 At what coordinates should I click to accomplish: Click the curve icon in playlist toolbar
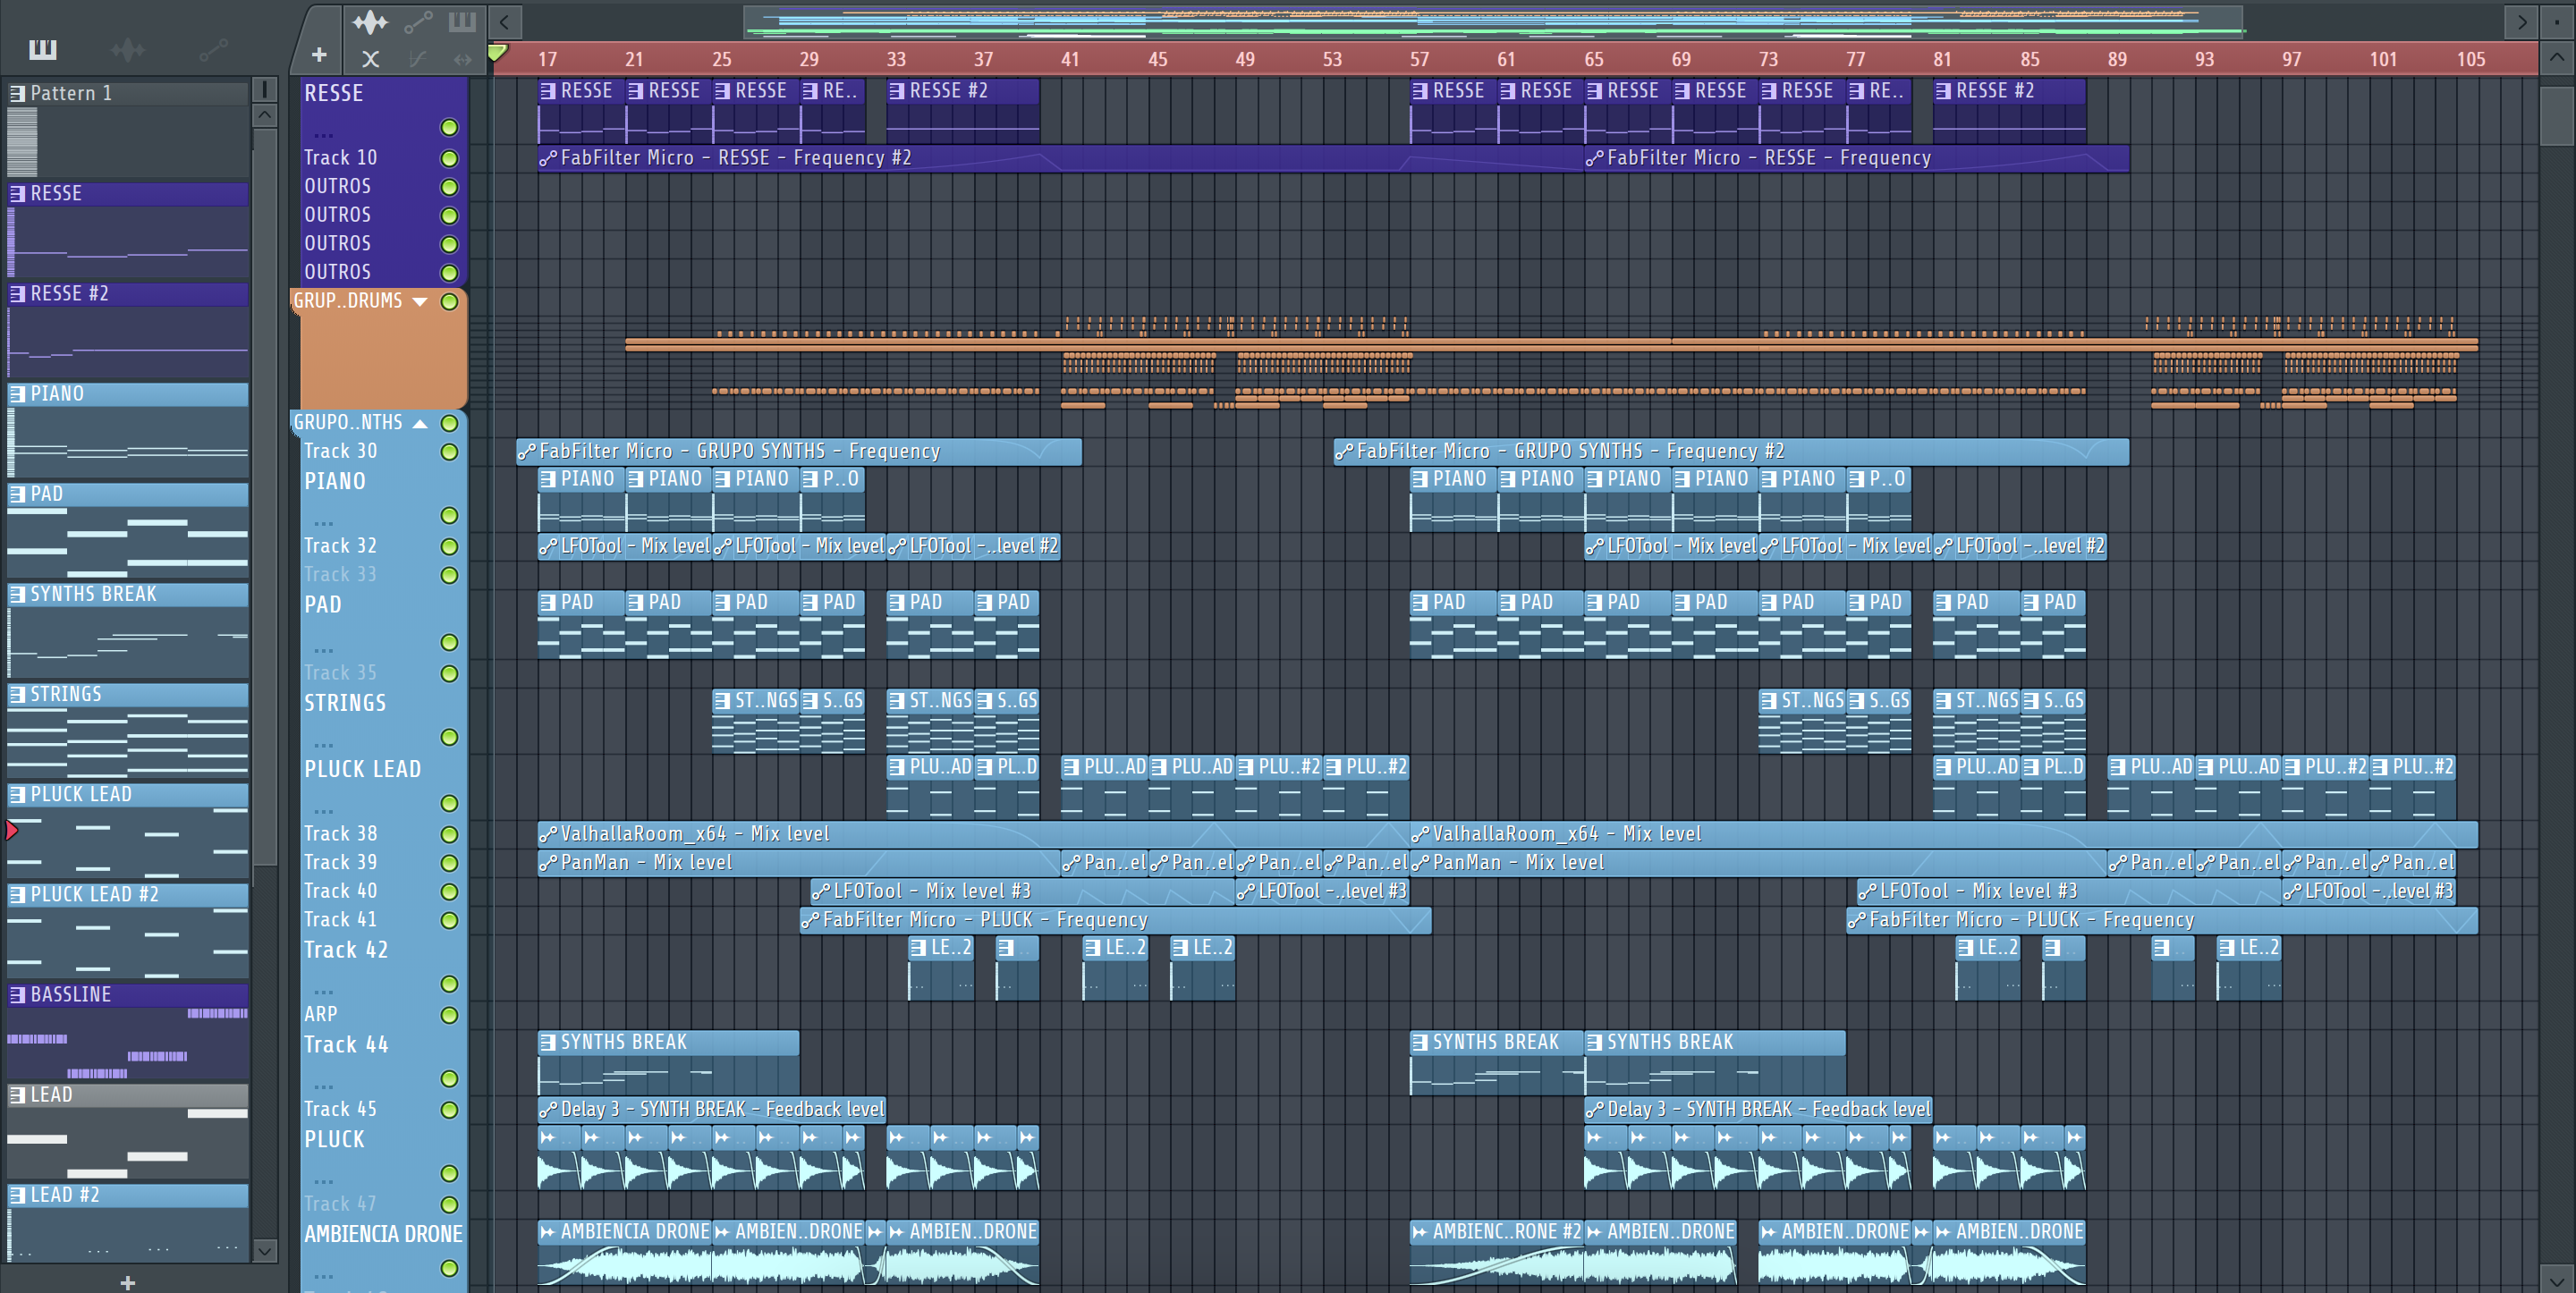pyautogui.click(x=418, y=59)
